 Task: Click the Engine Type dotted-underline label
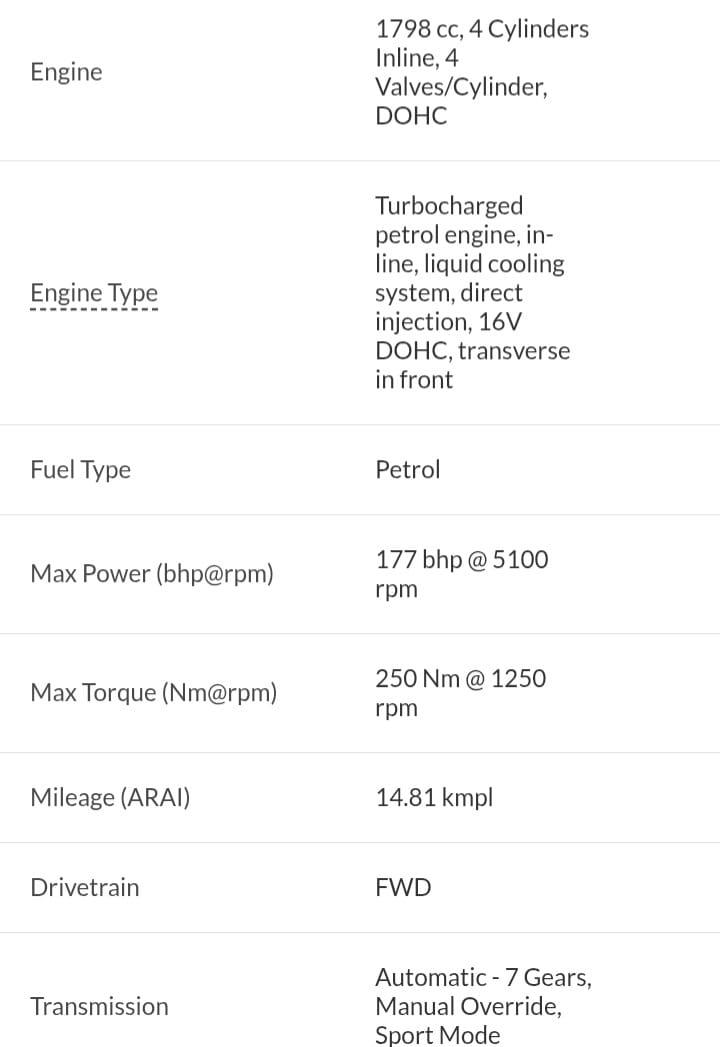94,293
